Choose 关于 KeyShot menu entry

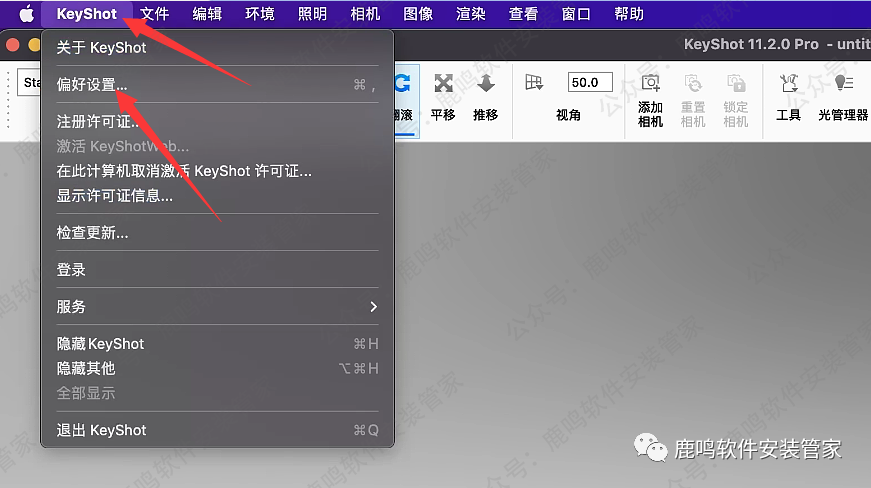pos(101,48)
